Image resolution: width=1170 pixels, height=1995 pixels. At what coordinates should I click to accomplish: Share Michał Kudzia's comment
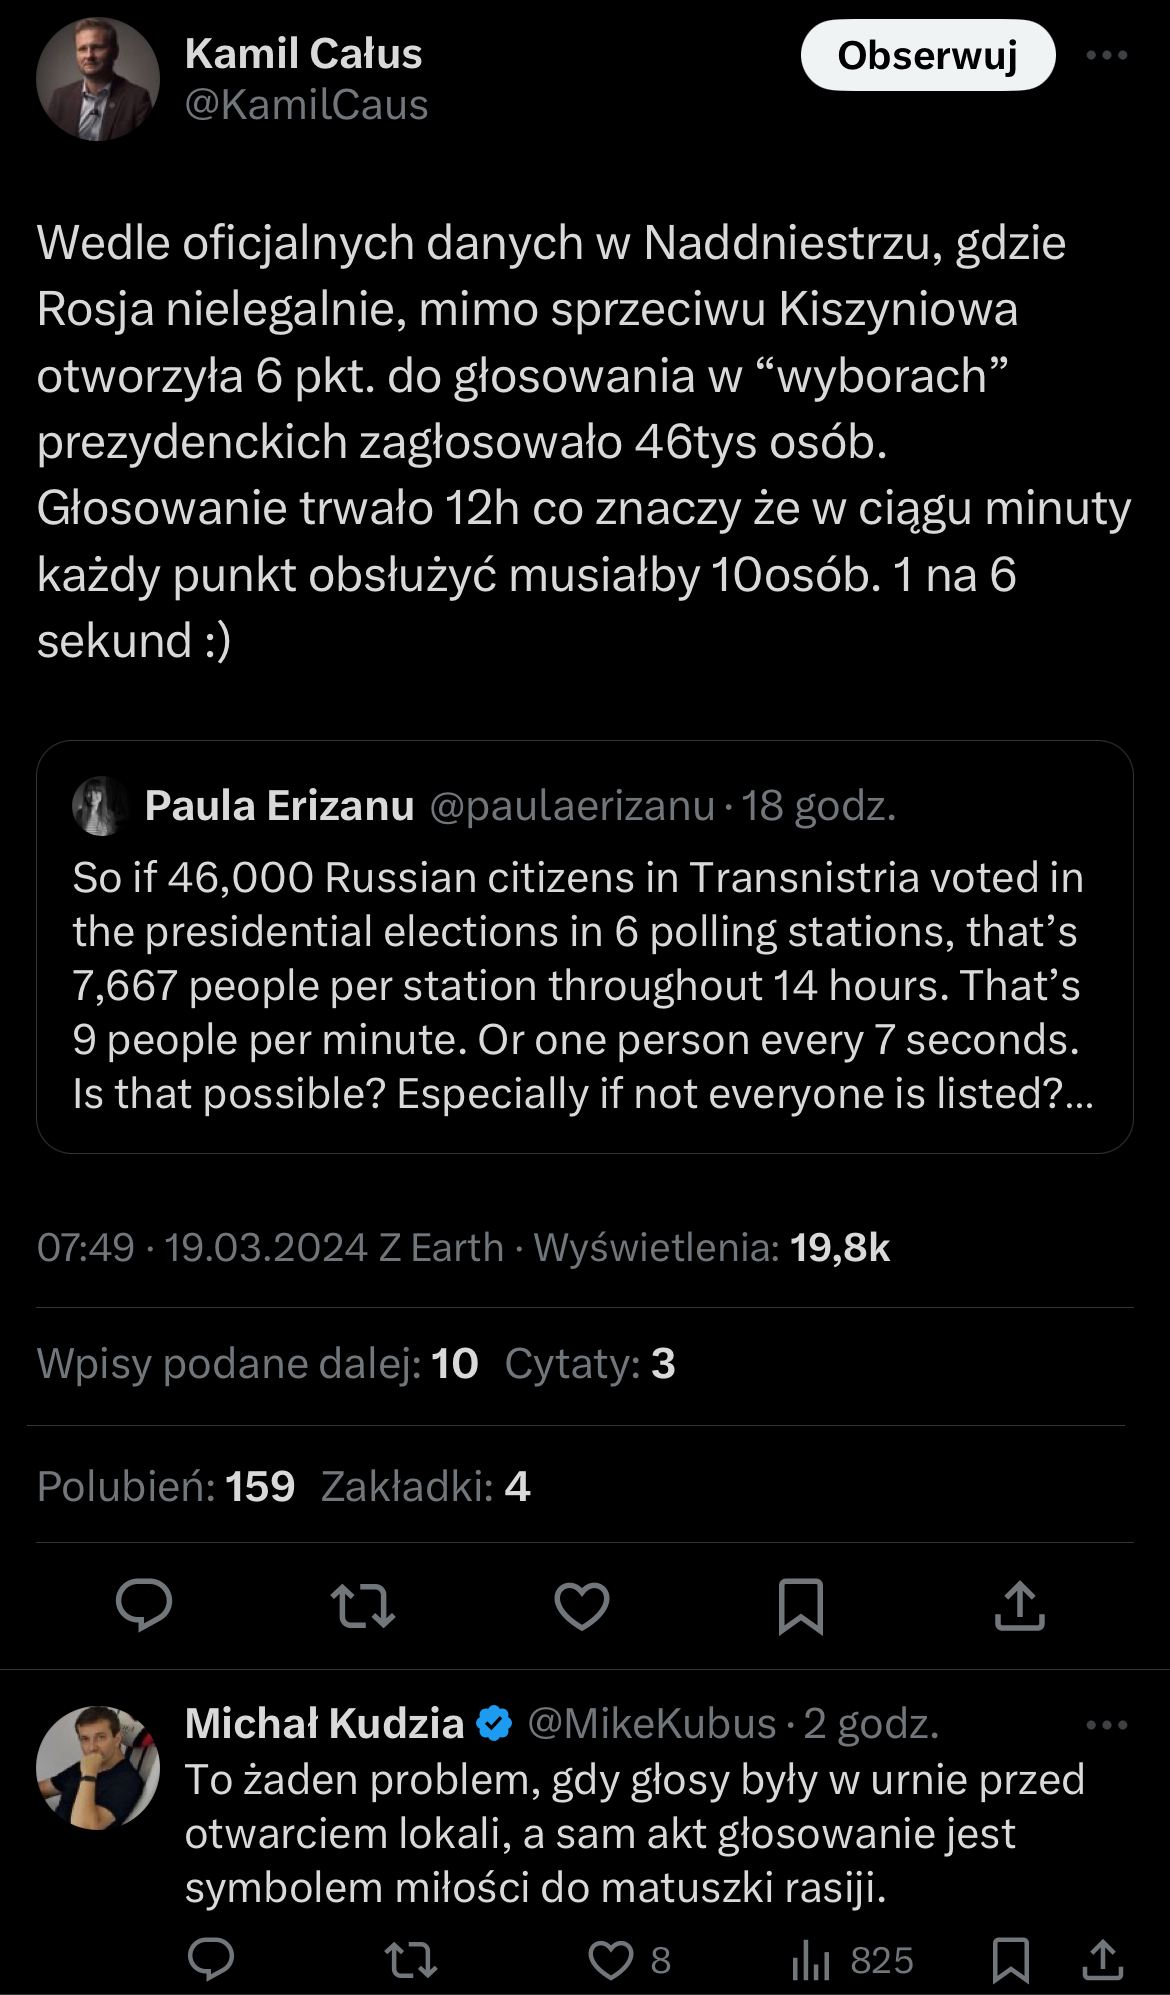tap(1103, 1960)
